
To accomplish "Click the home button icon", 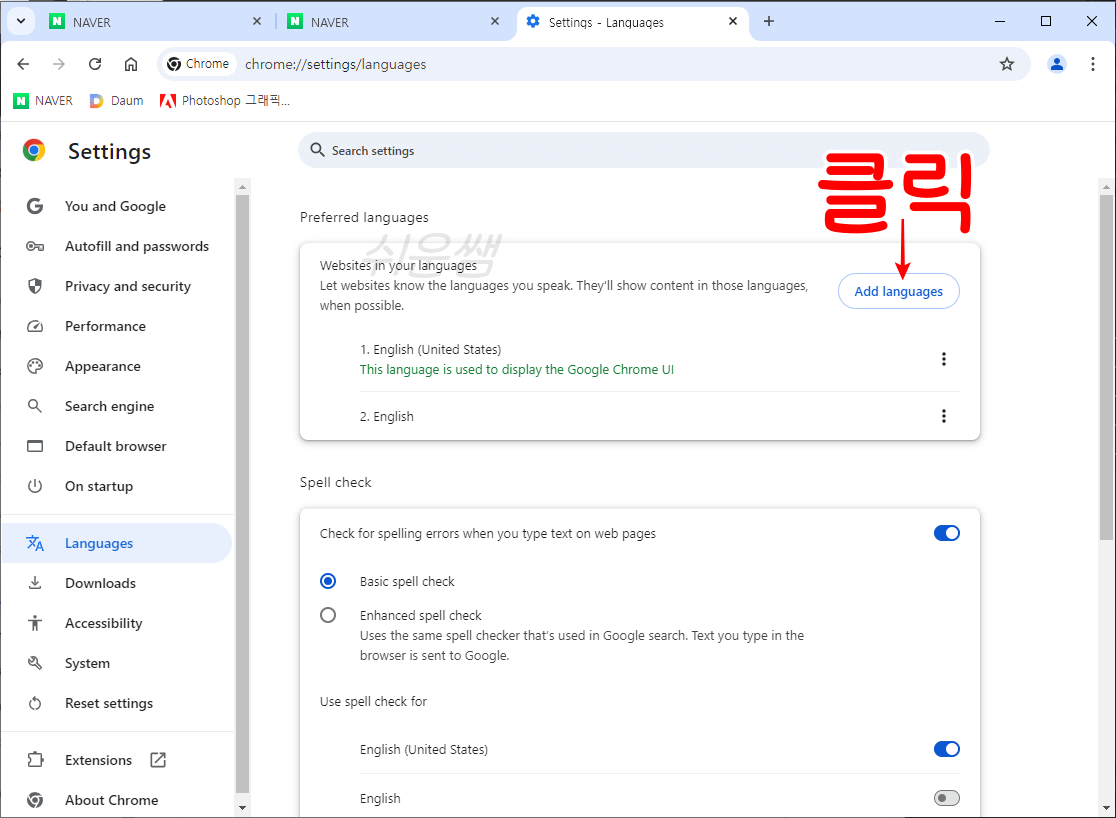I will [130, 63].
